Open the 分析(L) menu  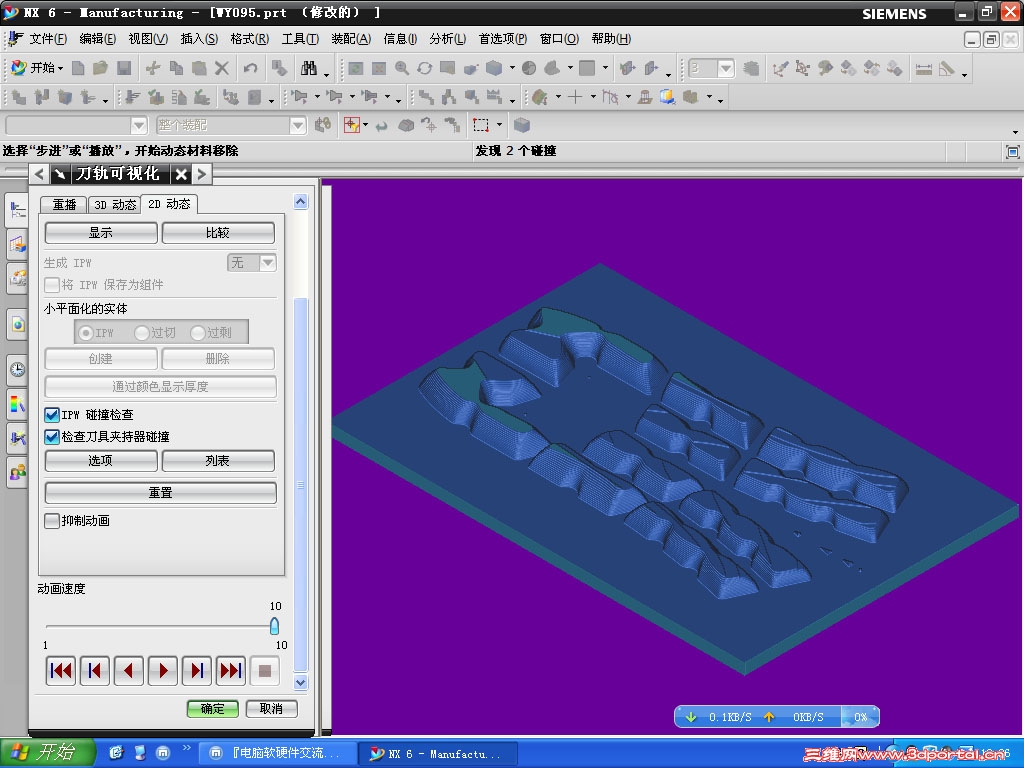coord(447,39)
